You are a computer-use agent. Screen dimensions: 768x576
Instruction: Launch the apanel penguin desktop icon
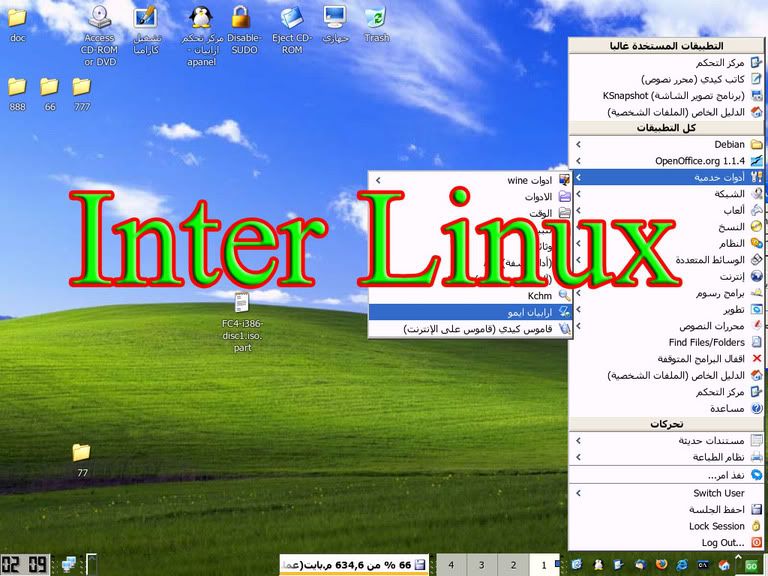(201, 35)
